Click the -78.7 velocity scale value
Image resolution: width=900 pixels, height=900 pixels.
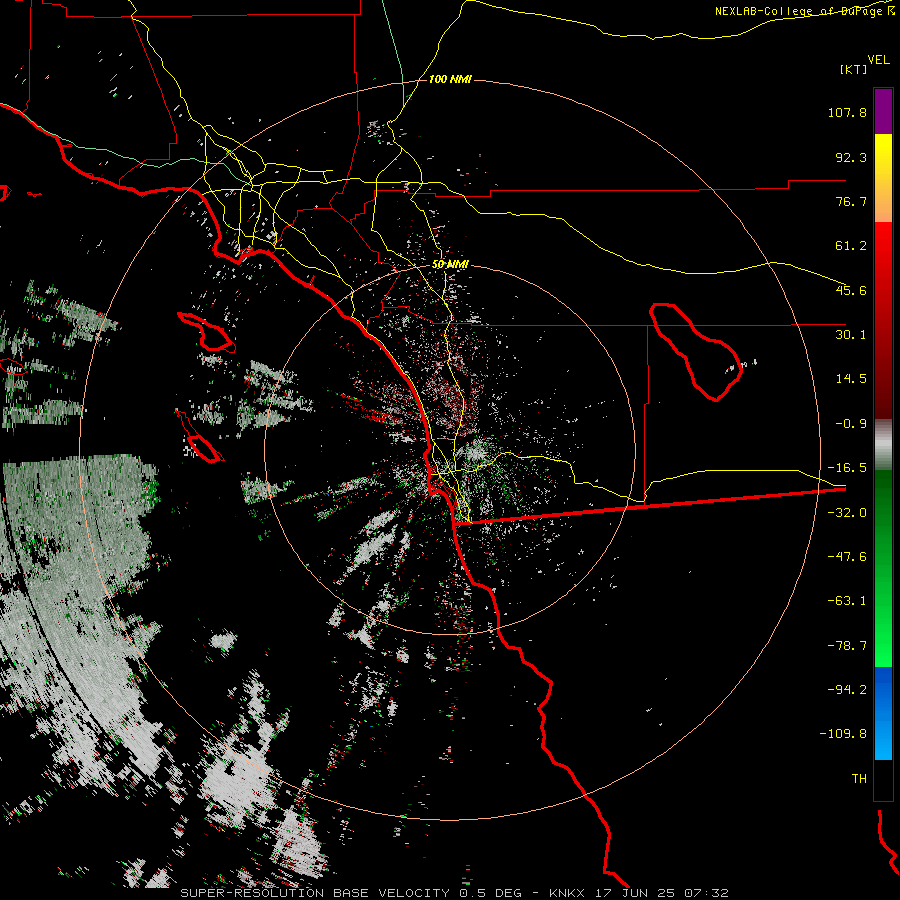pos(847,646)
